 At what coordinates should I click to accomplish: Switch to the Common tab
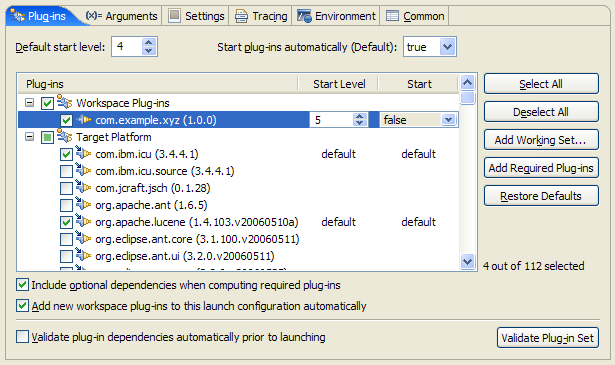point(415,16)
